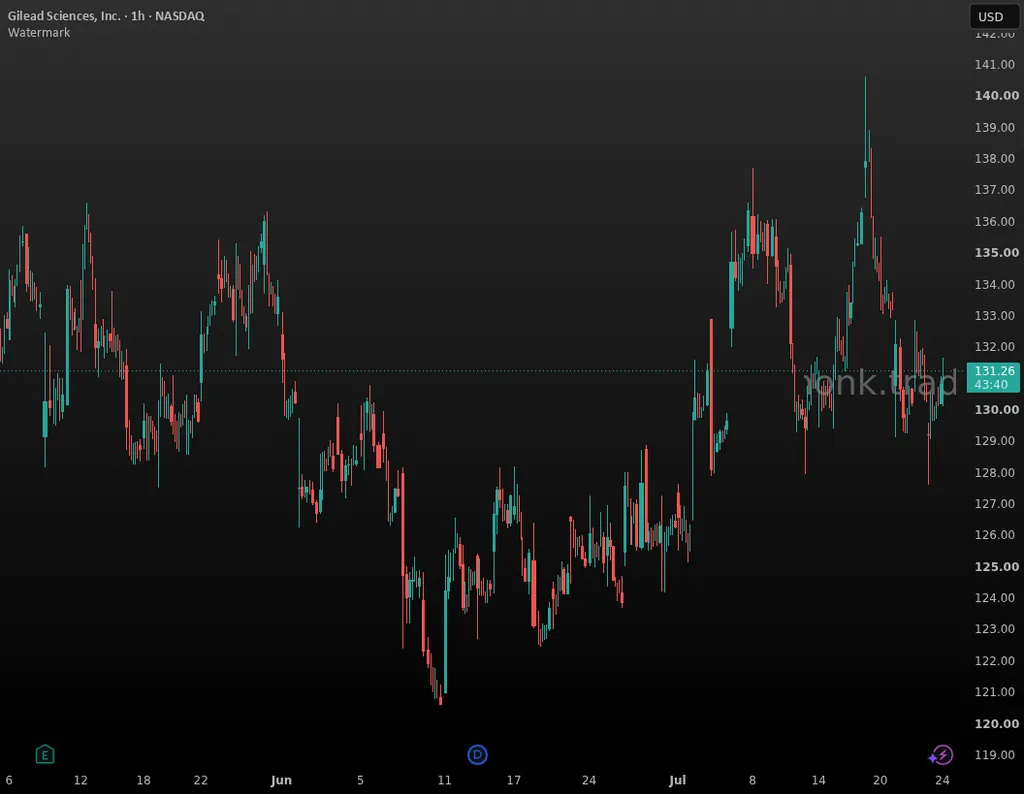This screenshot has width=1024, height=794.
Task: Click the Gilead Sciences, Inc. symbol title
Action: point(64,16)
